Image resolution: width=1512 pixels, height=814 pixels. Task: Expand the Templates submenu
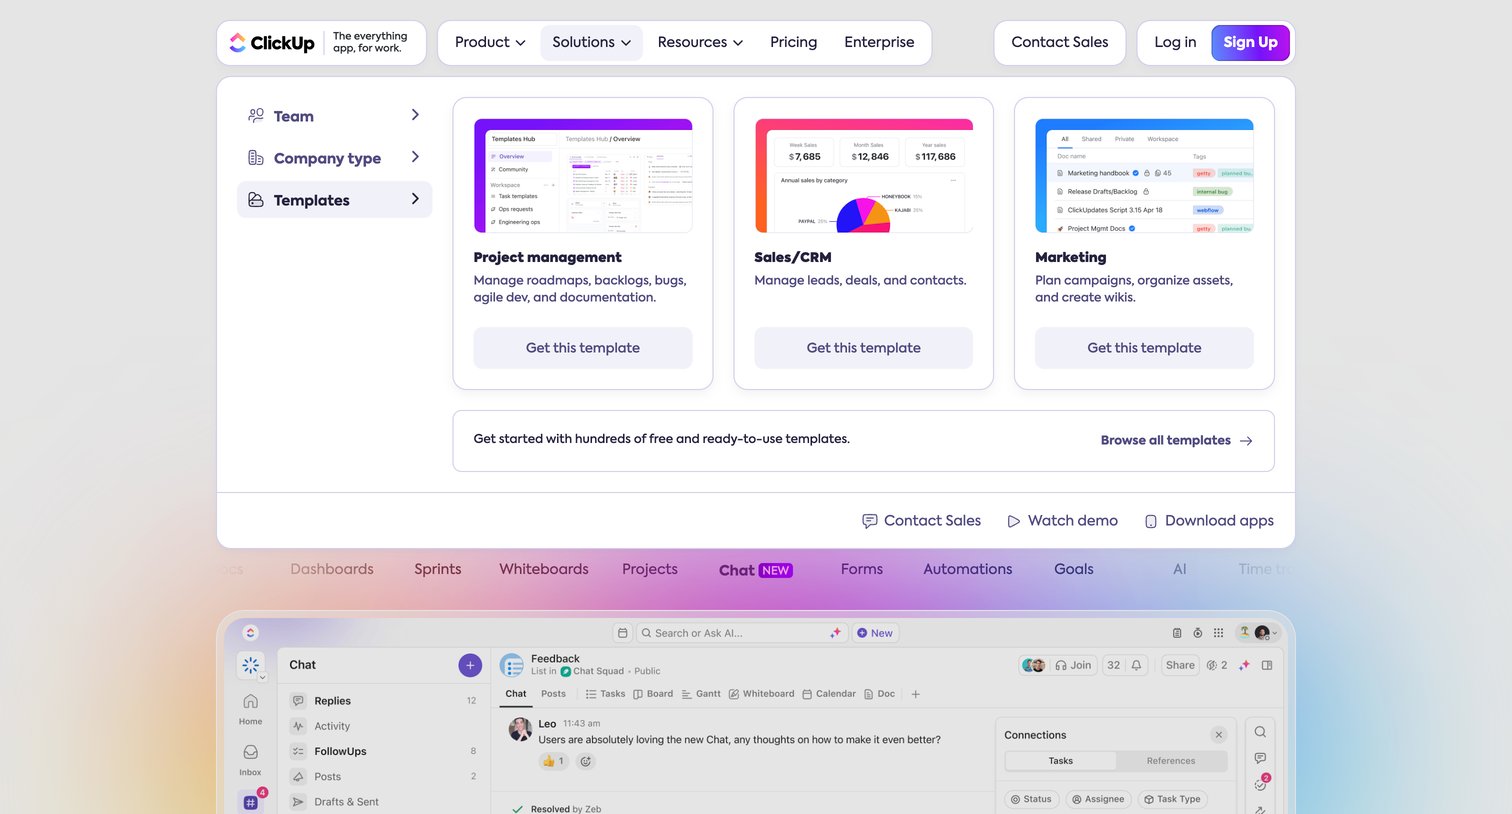334,200
